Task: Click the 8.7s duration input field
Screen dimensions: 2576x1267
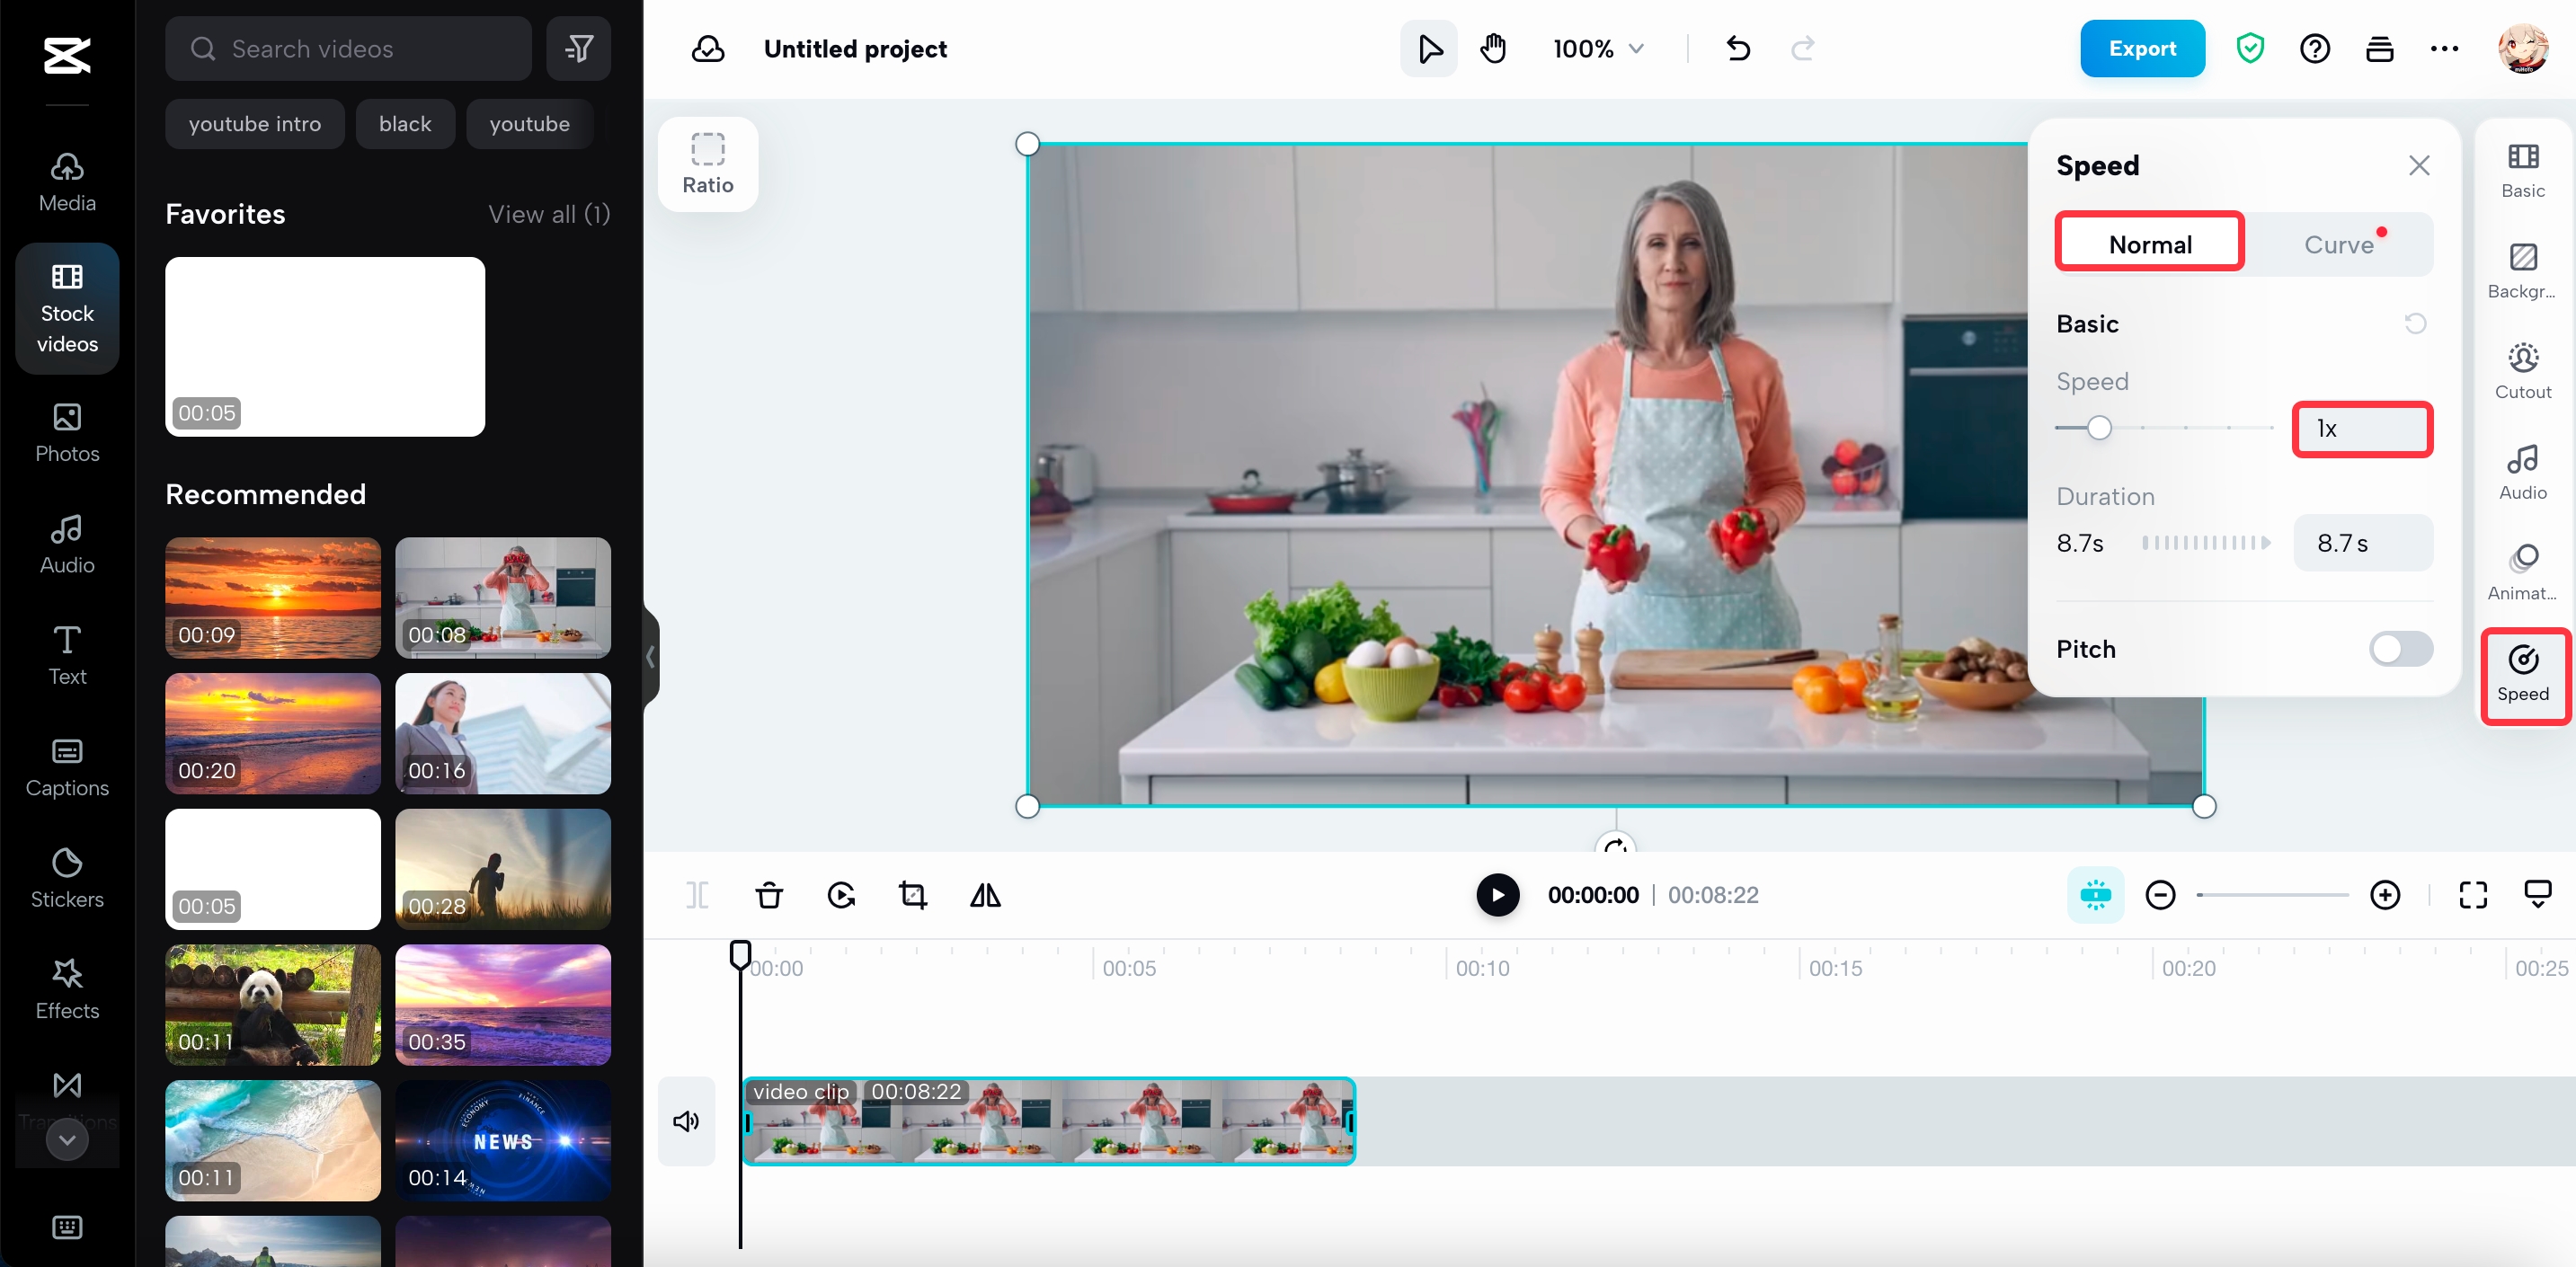Action: (x=2362, y=542)
